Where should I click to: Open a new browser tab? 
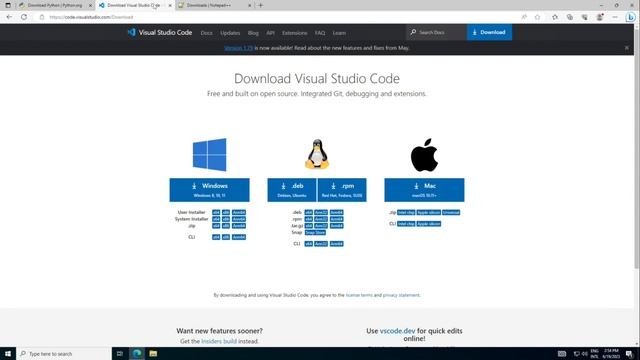[x=260, y=5]
